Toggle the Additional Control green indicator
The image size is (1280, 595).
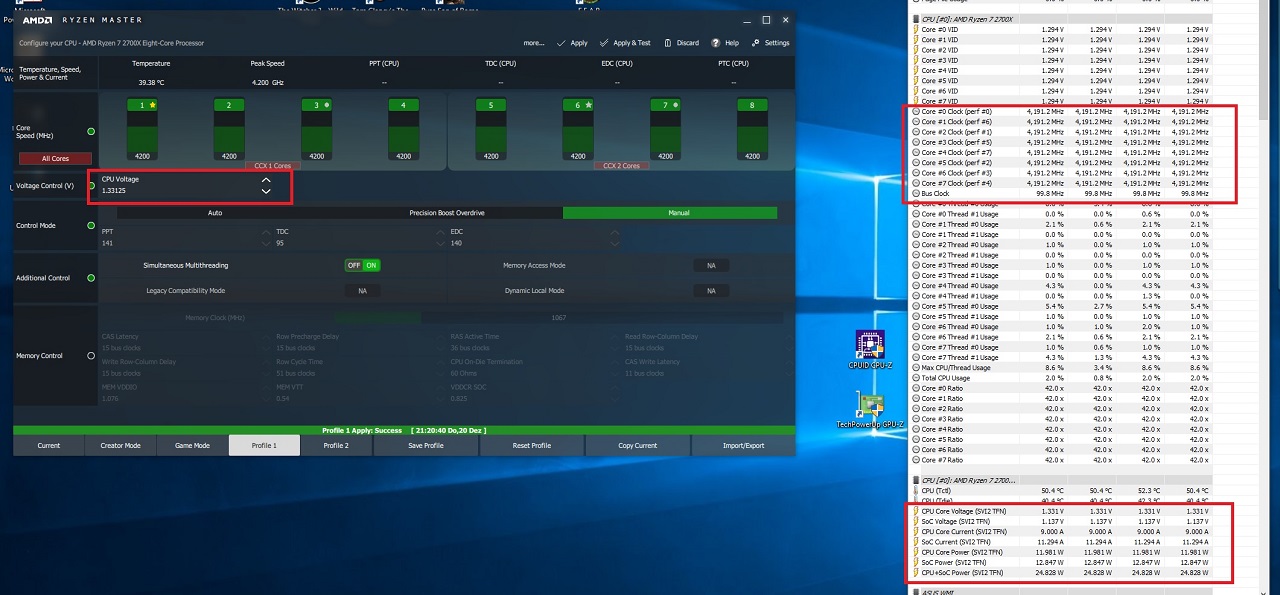coord(91,278)
